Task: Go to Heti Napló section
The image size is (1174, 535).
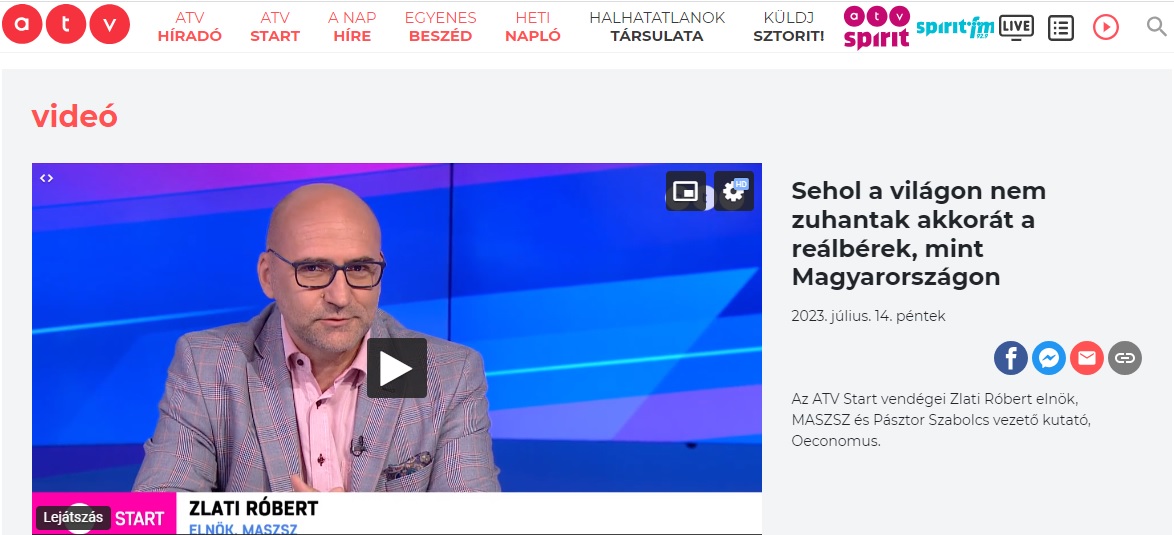Action: click(533, 27)
